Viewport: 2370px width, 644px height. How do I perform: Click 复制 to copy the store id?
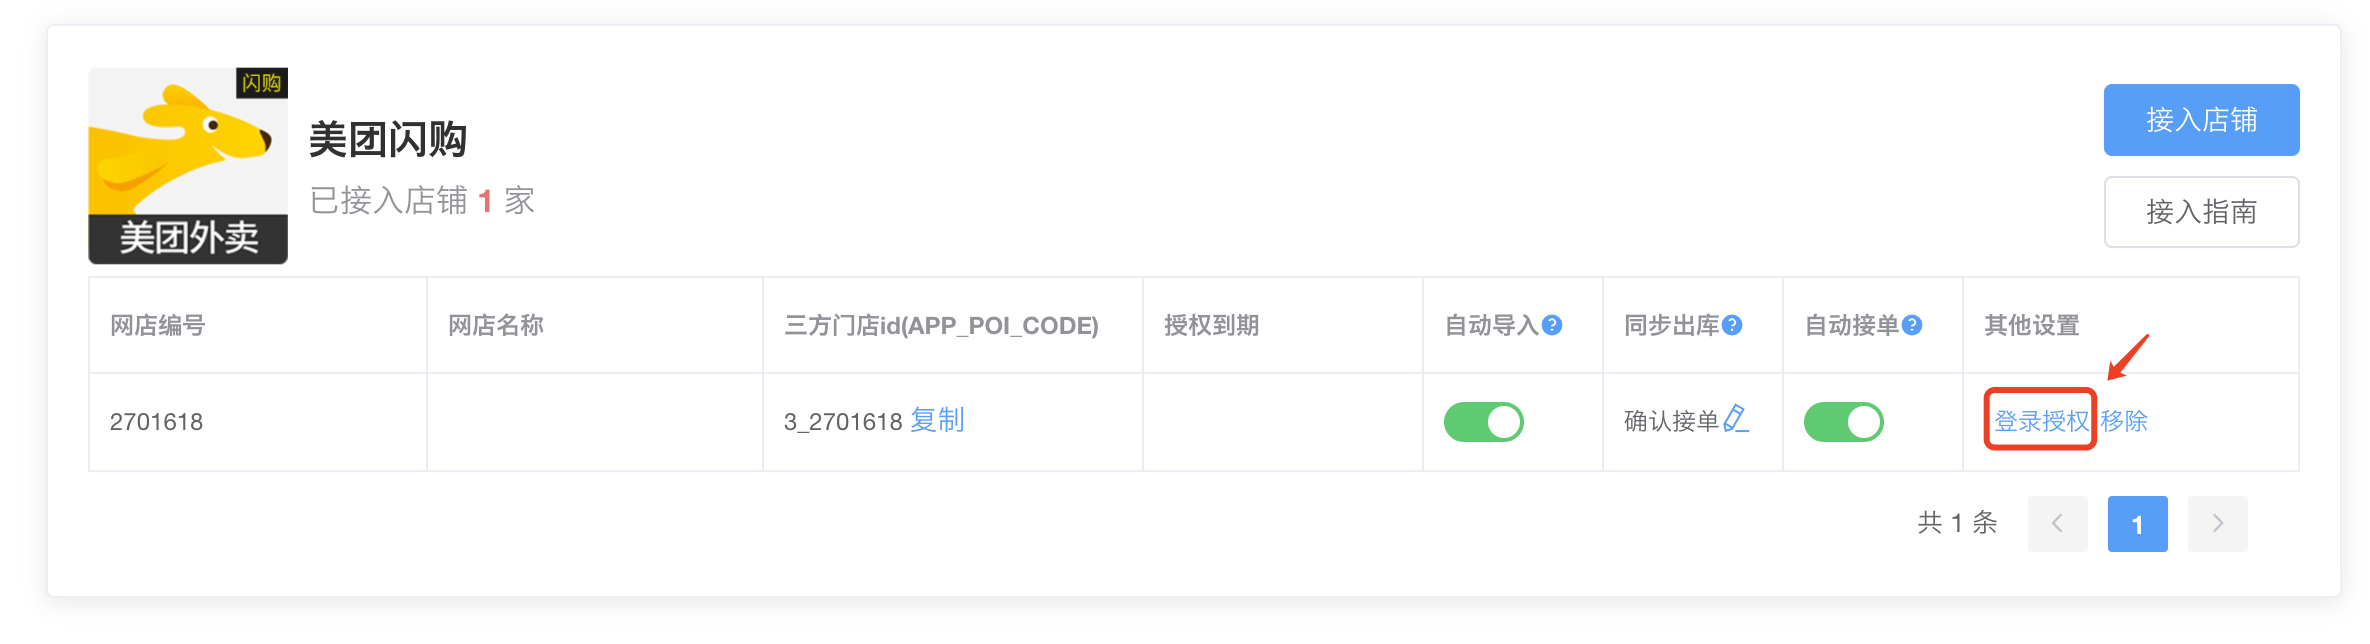coord(937,420)
